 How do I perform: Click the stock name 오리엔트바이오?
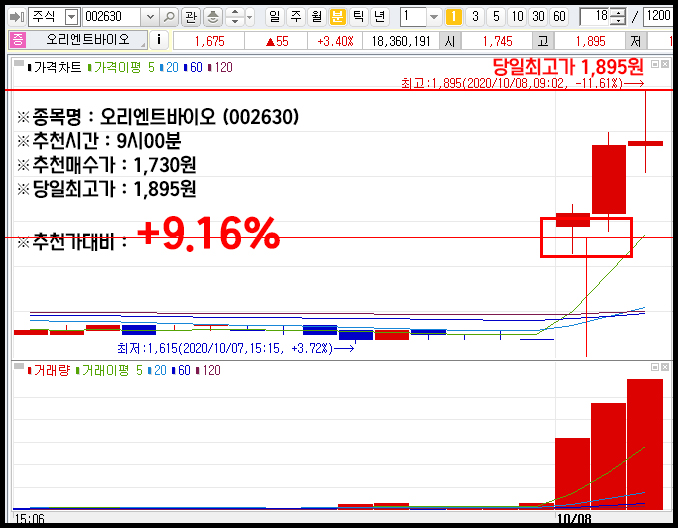(88, 40)
